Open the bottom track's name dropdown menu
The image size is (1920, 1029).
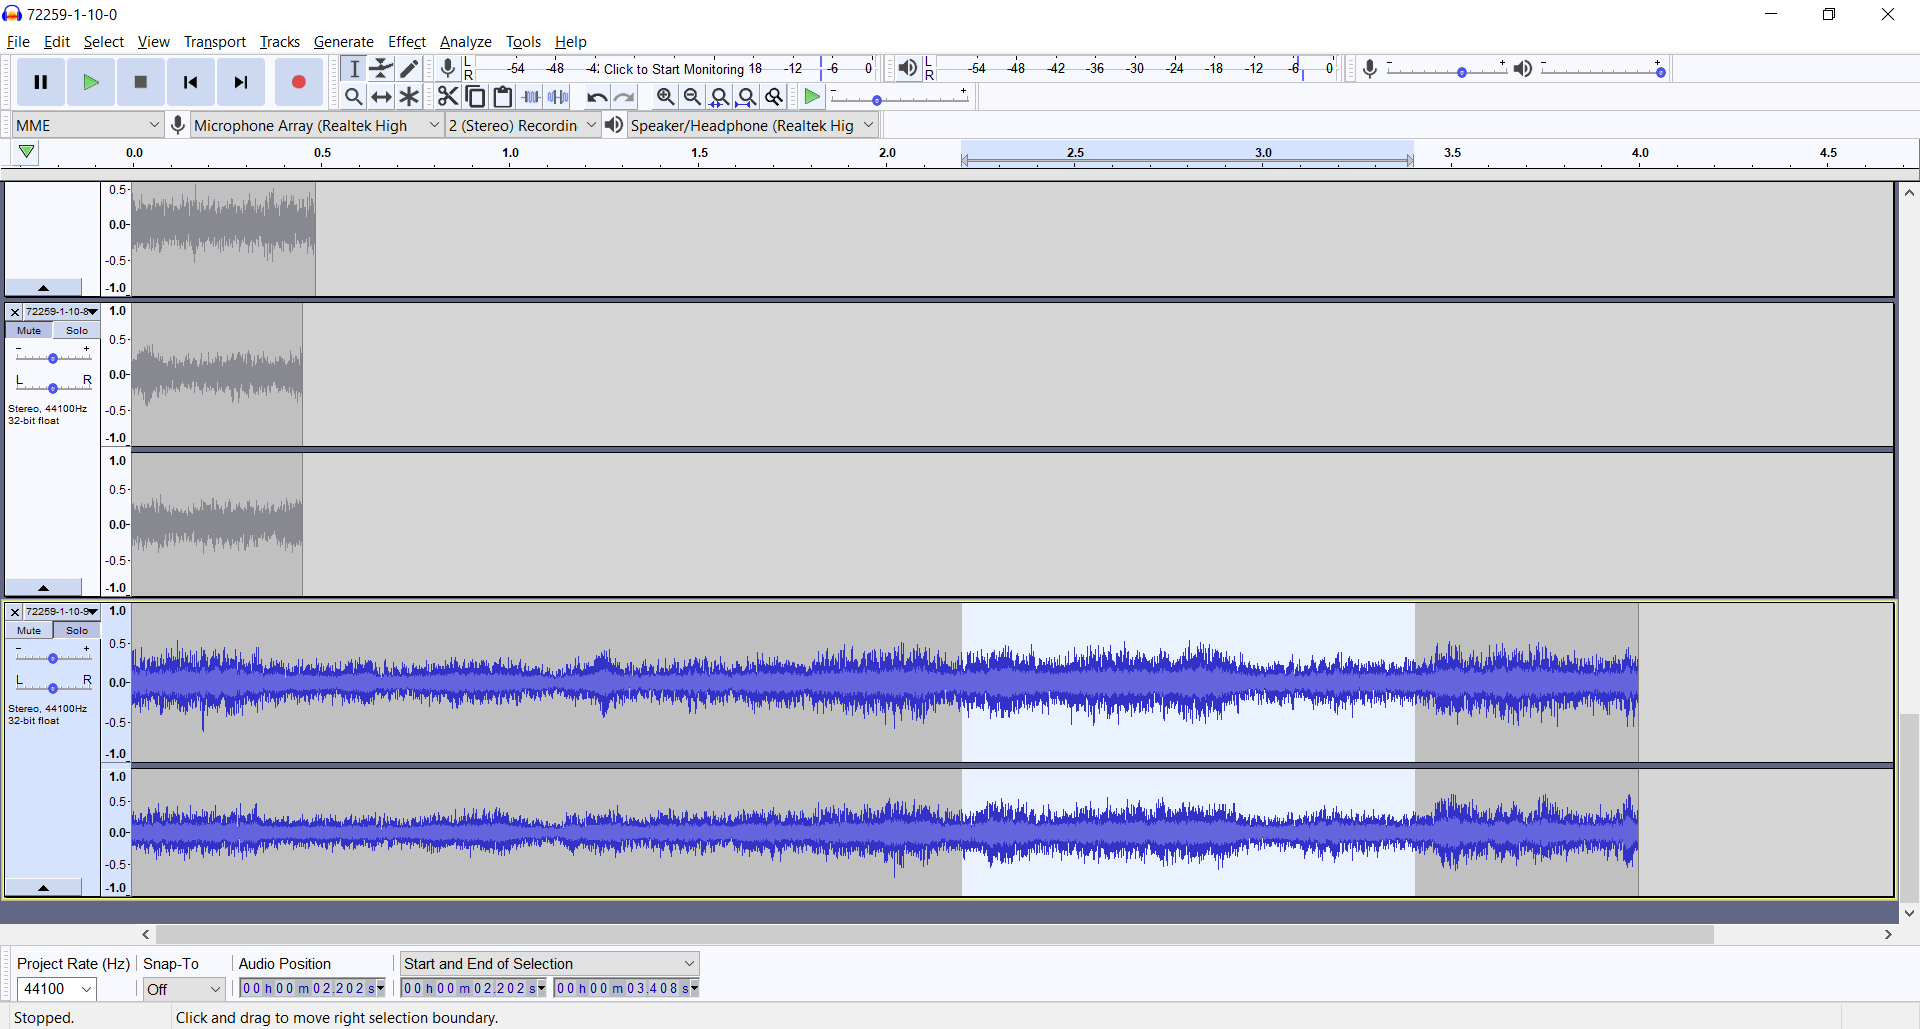tap(62, 612)
